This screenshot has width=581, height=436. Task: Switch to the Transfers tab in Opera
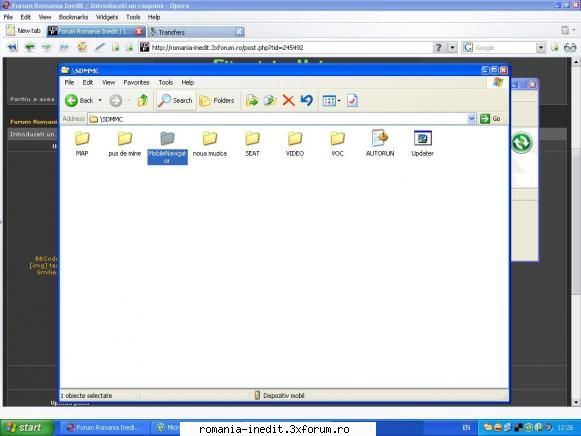point(196,32)
